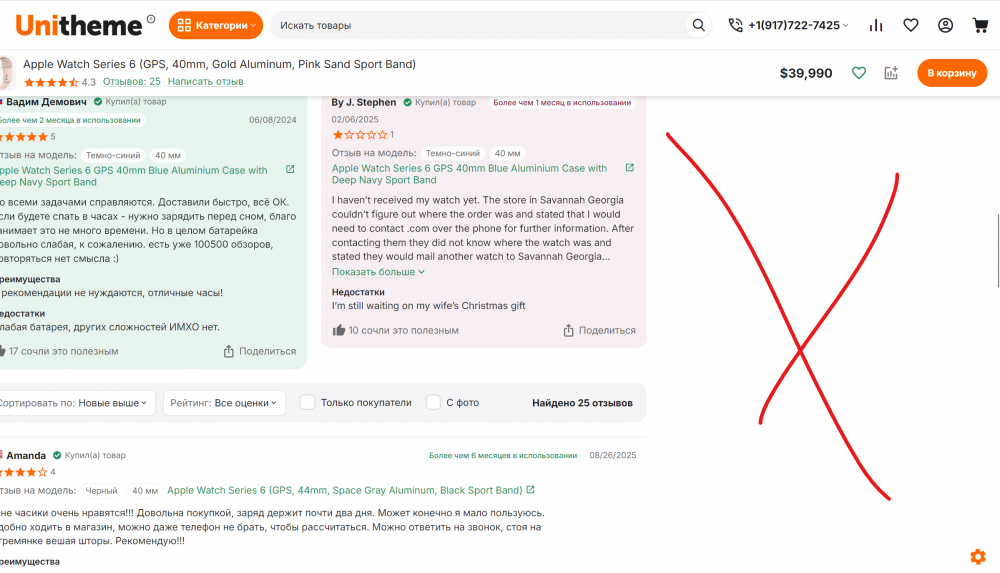Image resolution: width=1000 pixels, height=573 pixels.
Task: Click four-star rating in Amanda review
Action: tap(24, 472)
